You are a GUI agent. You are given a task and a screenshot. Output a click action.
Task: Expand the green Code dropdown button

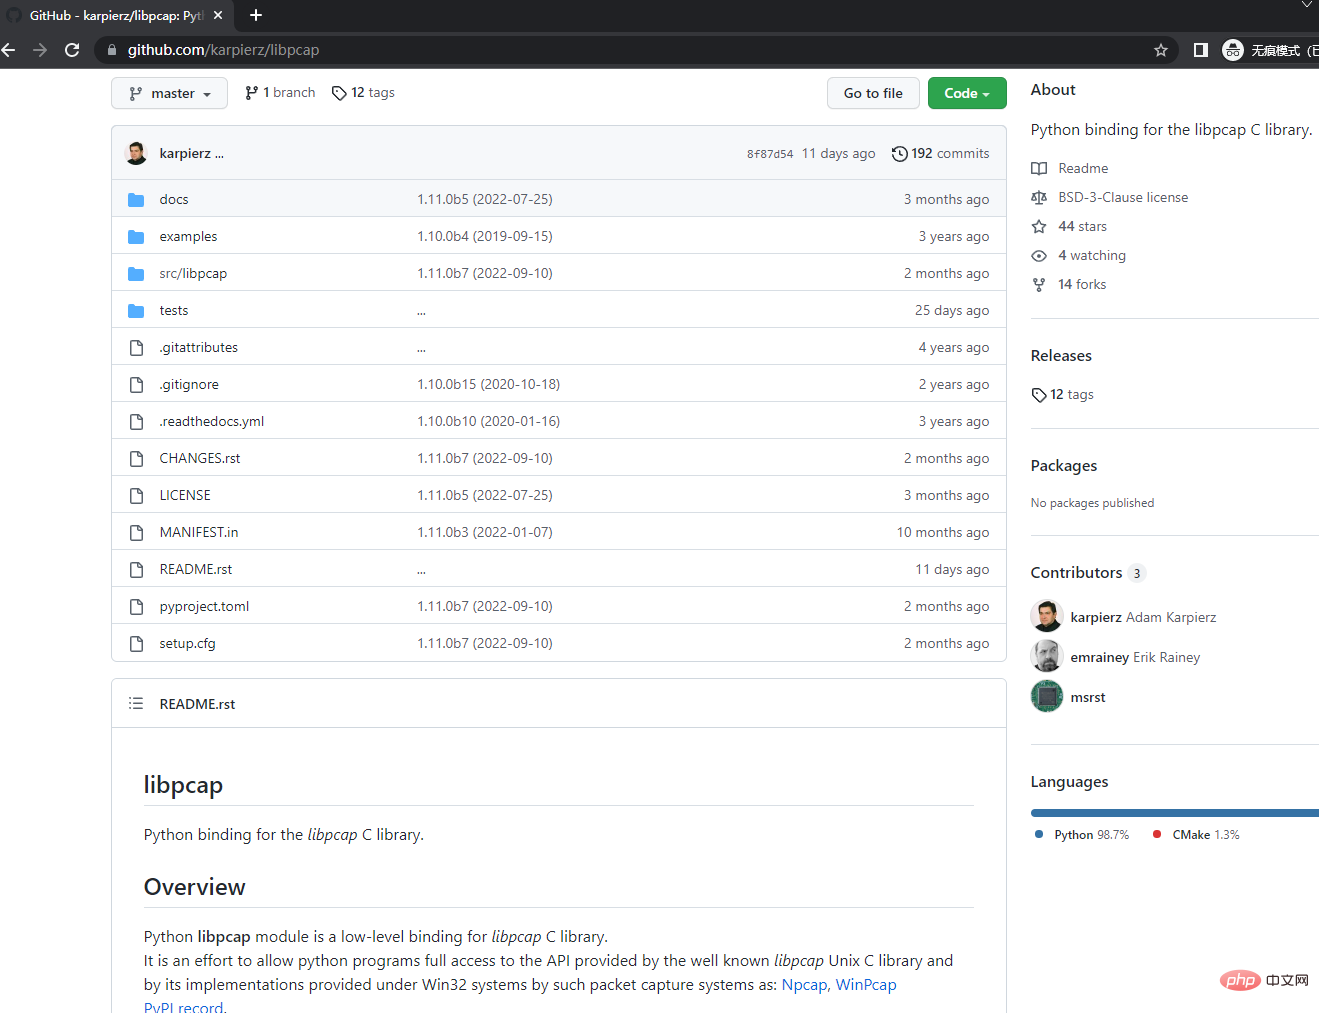(967, 93)
